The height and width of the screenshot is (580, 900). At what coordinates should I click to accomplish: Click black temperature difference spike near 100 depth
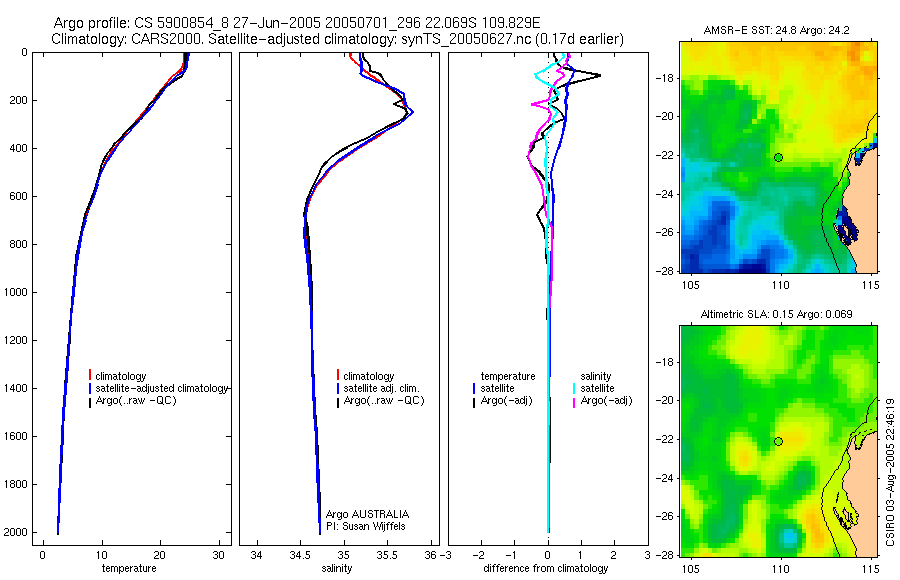click(x=597, y=75)
